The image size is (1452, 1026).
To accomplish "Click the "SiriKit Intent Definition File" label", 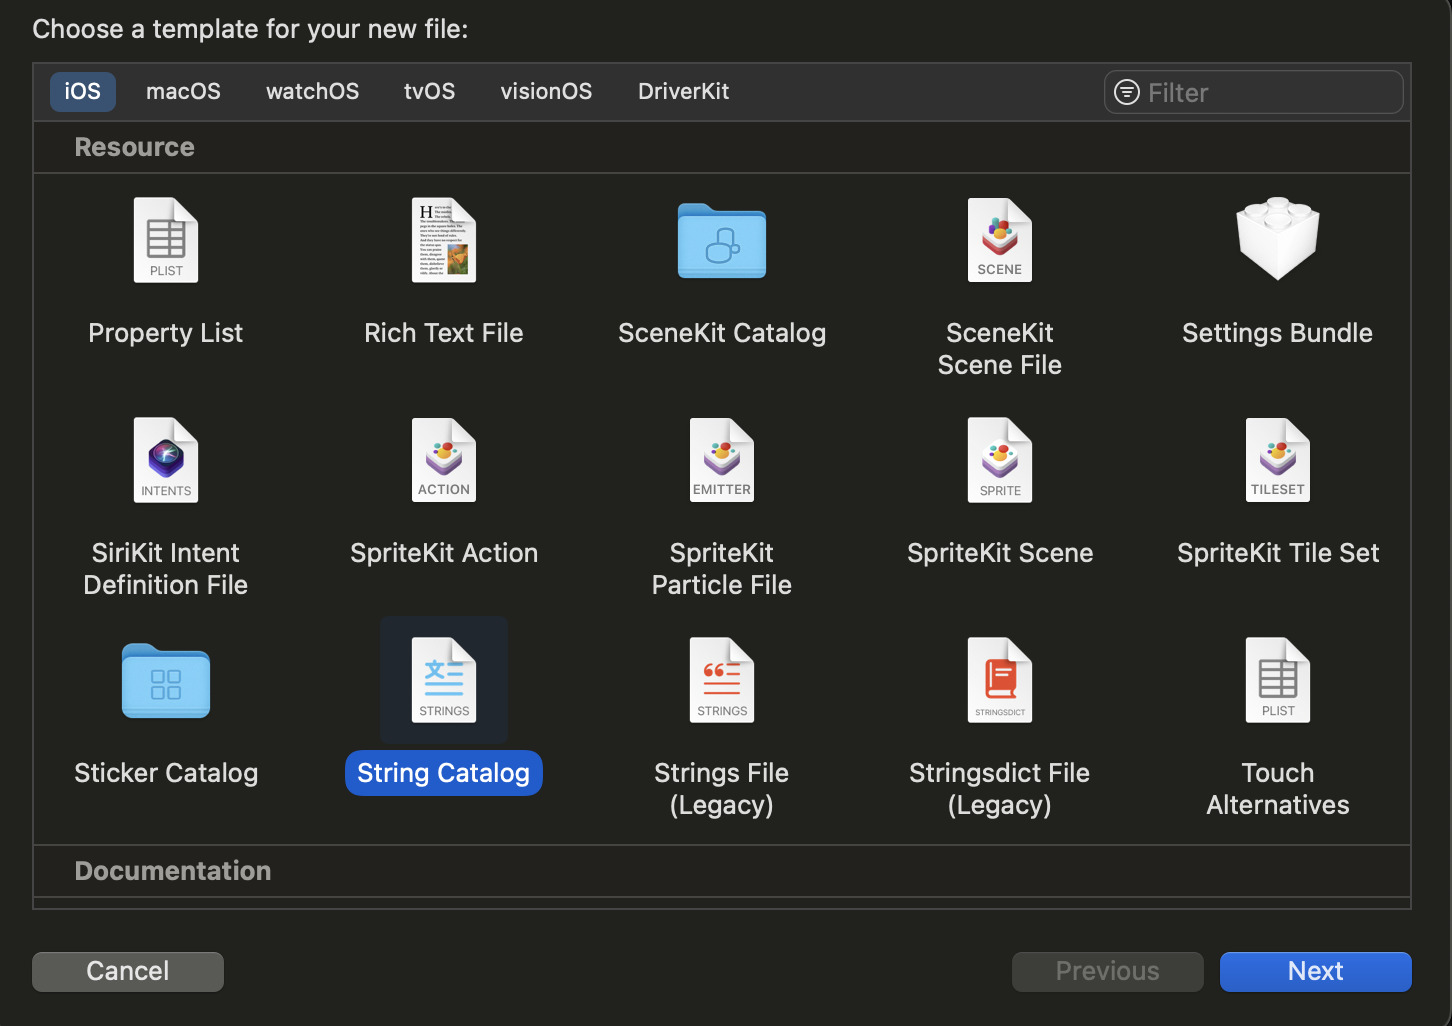I will 166,569.
